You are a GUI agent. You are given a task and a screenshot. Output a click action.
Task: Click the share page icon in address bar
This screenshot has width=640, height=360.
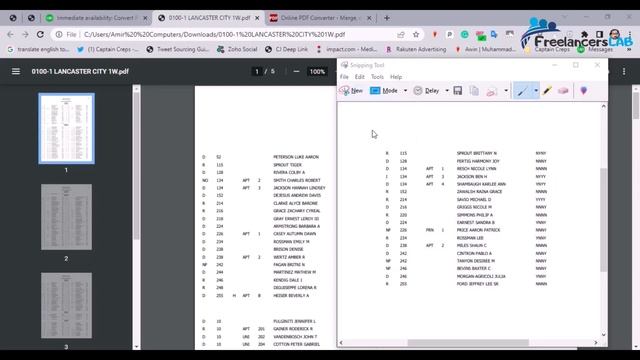[x=401, y=35]
